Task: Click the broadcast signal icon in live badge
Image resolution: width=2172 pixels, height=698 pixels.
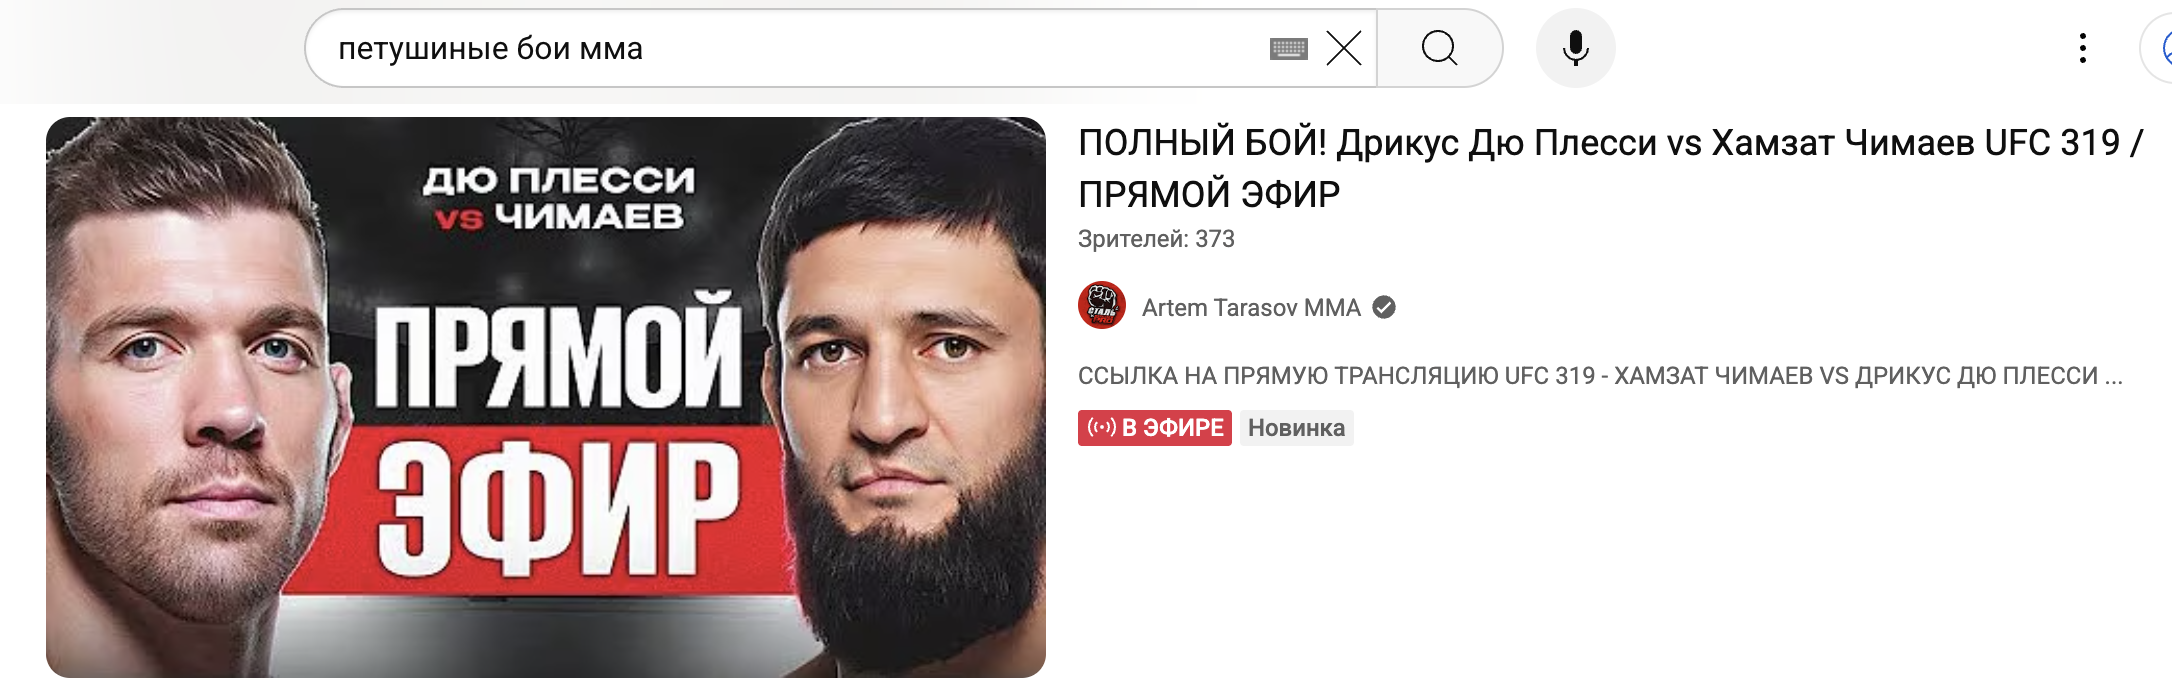Action: 1101,427
